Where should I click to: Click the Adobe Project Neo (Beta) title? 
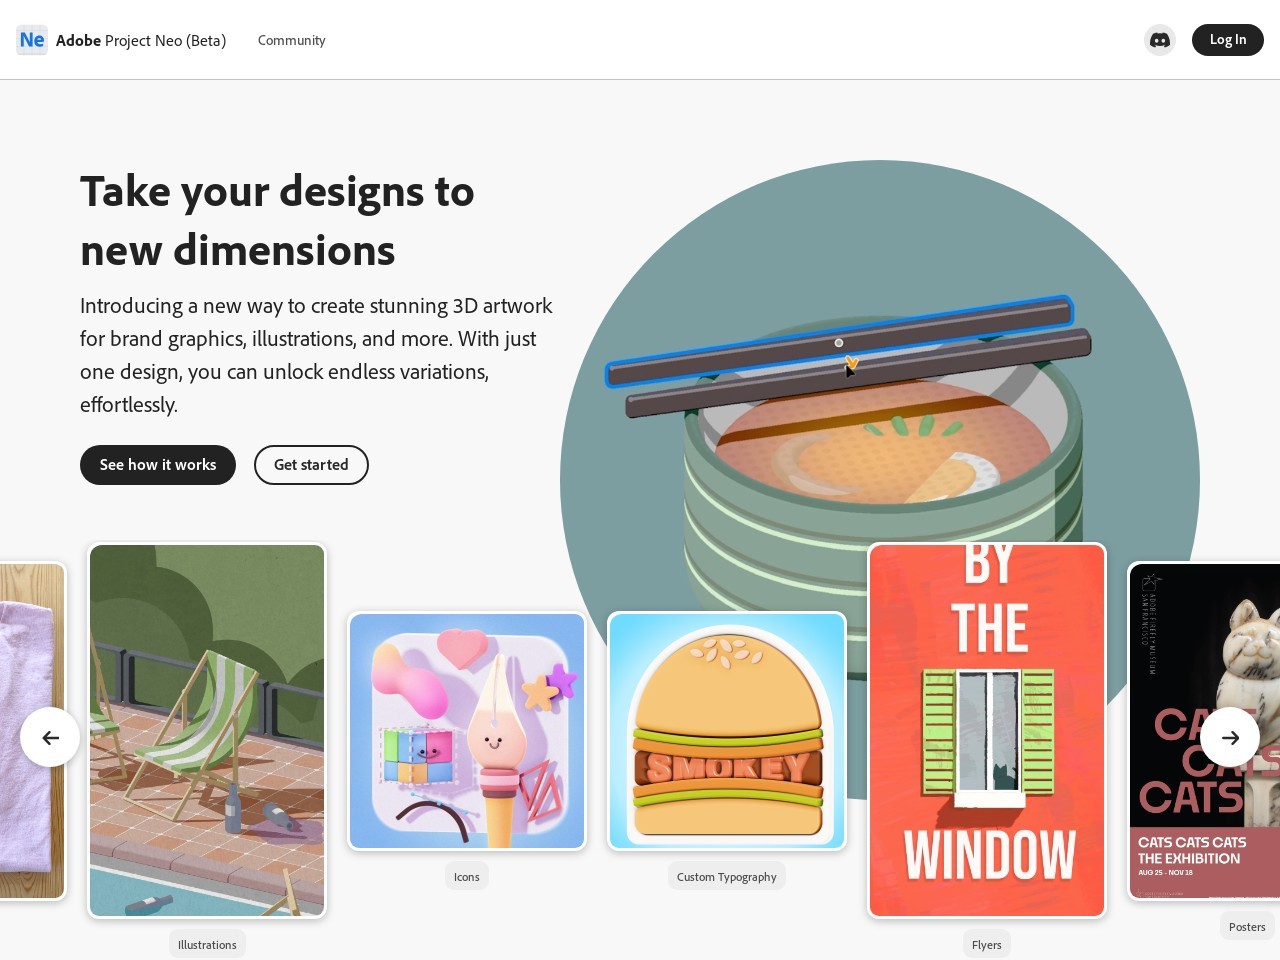coord(141,40)
